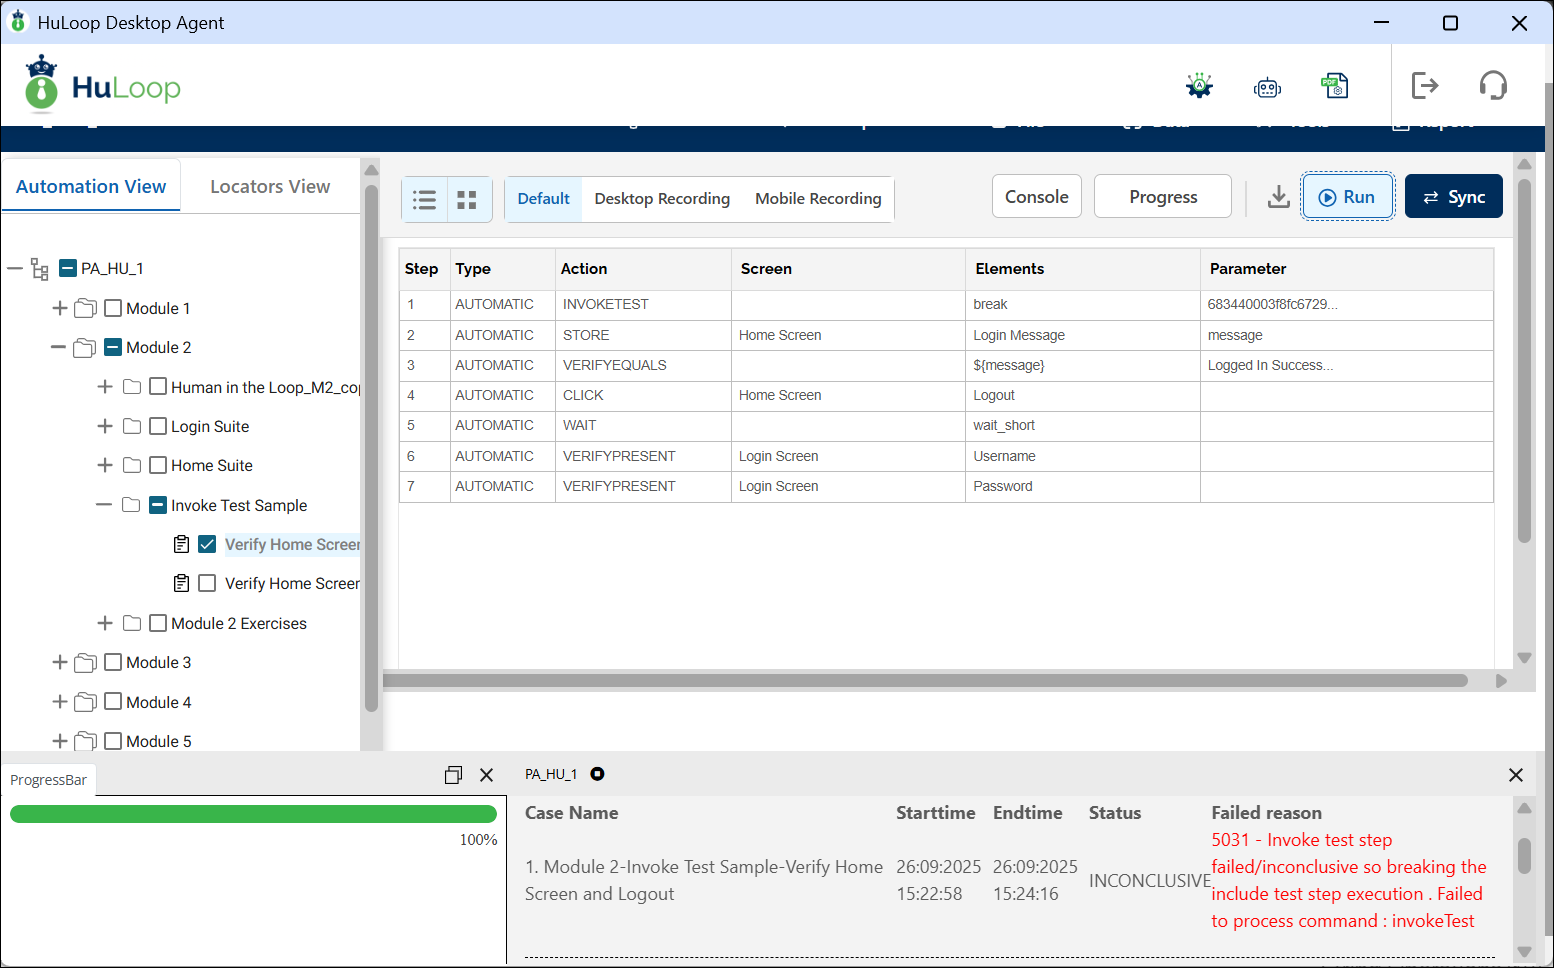This screenshot has width=1554, height=968.
Task: Open the PDF report settings icon
Action: [1335, 86]
